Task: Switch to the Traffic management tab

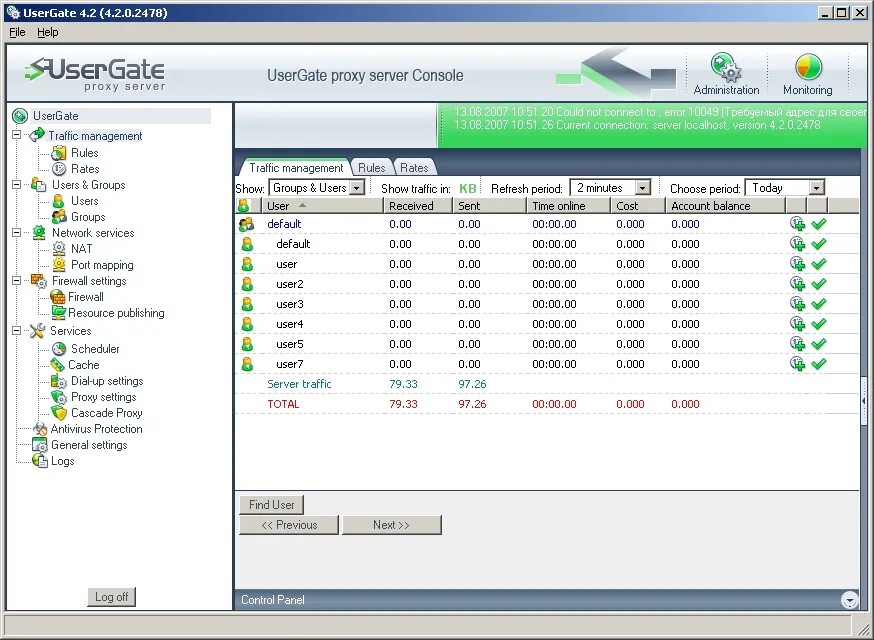Action: coord(295,168)
